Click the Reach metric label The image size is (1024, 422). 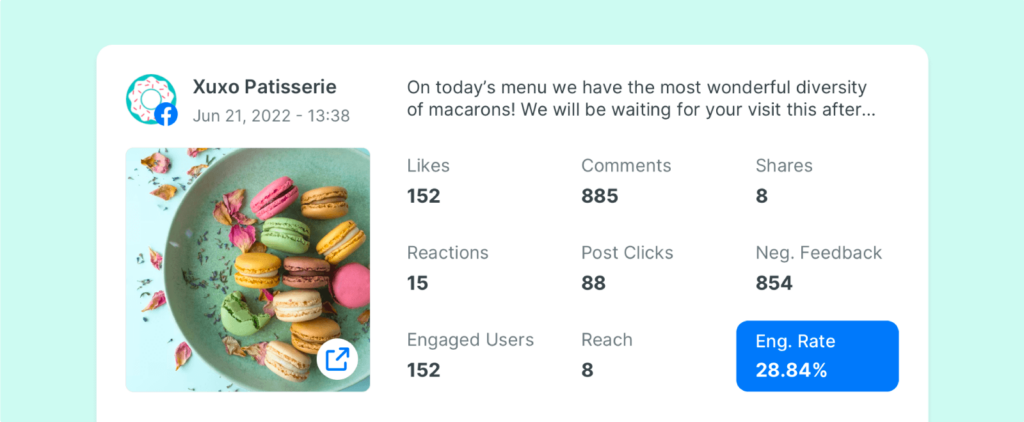coord(607,340)
